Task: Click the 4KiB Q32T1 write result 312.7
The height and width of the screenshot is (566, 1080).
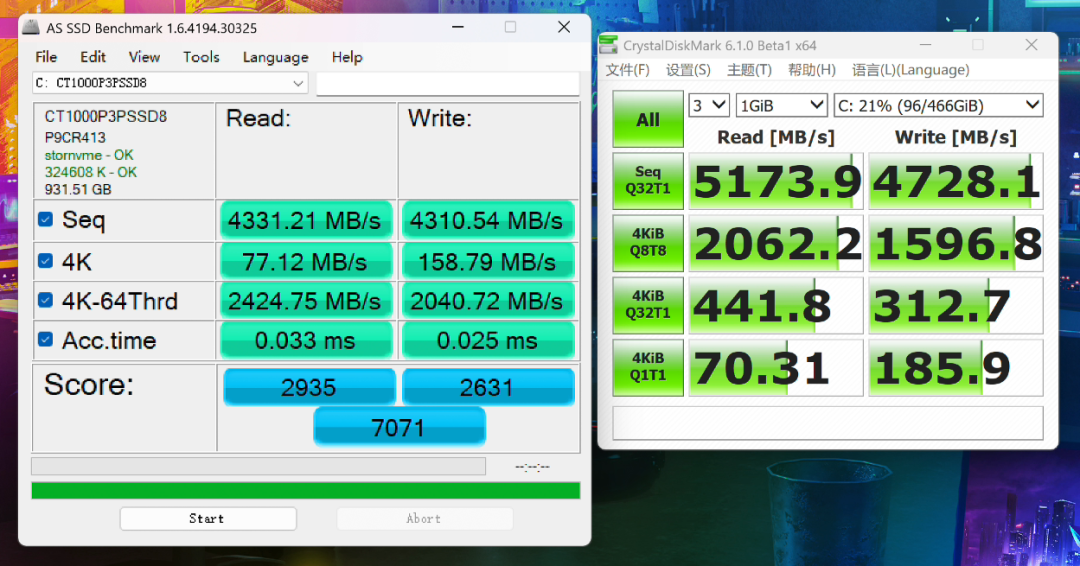Action: pos(956,305)
